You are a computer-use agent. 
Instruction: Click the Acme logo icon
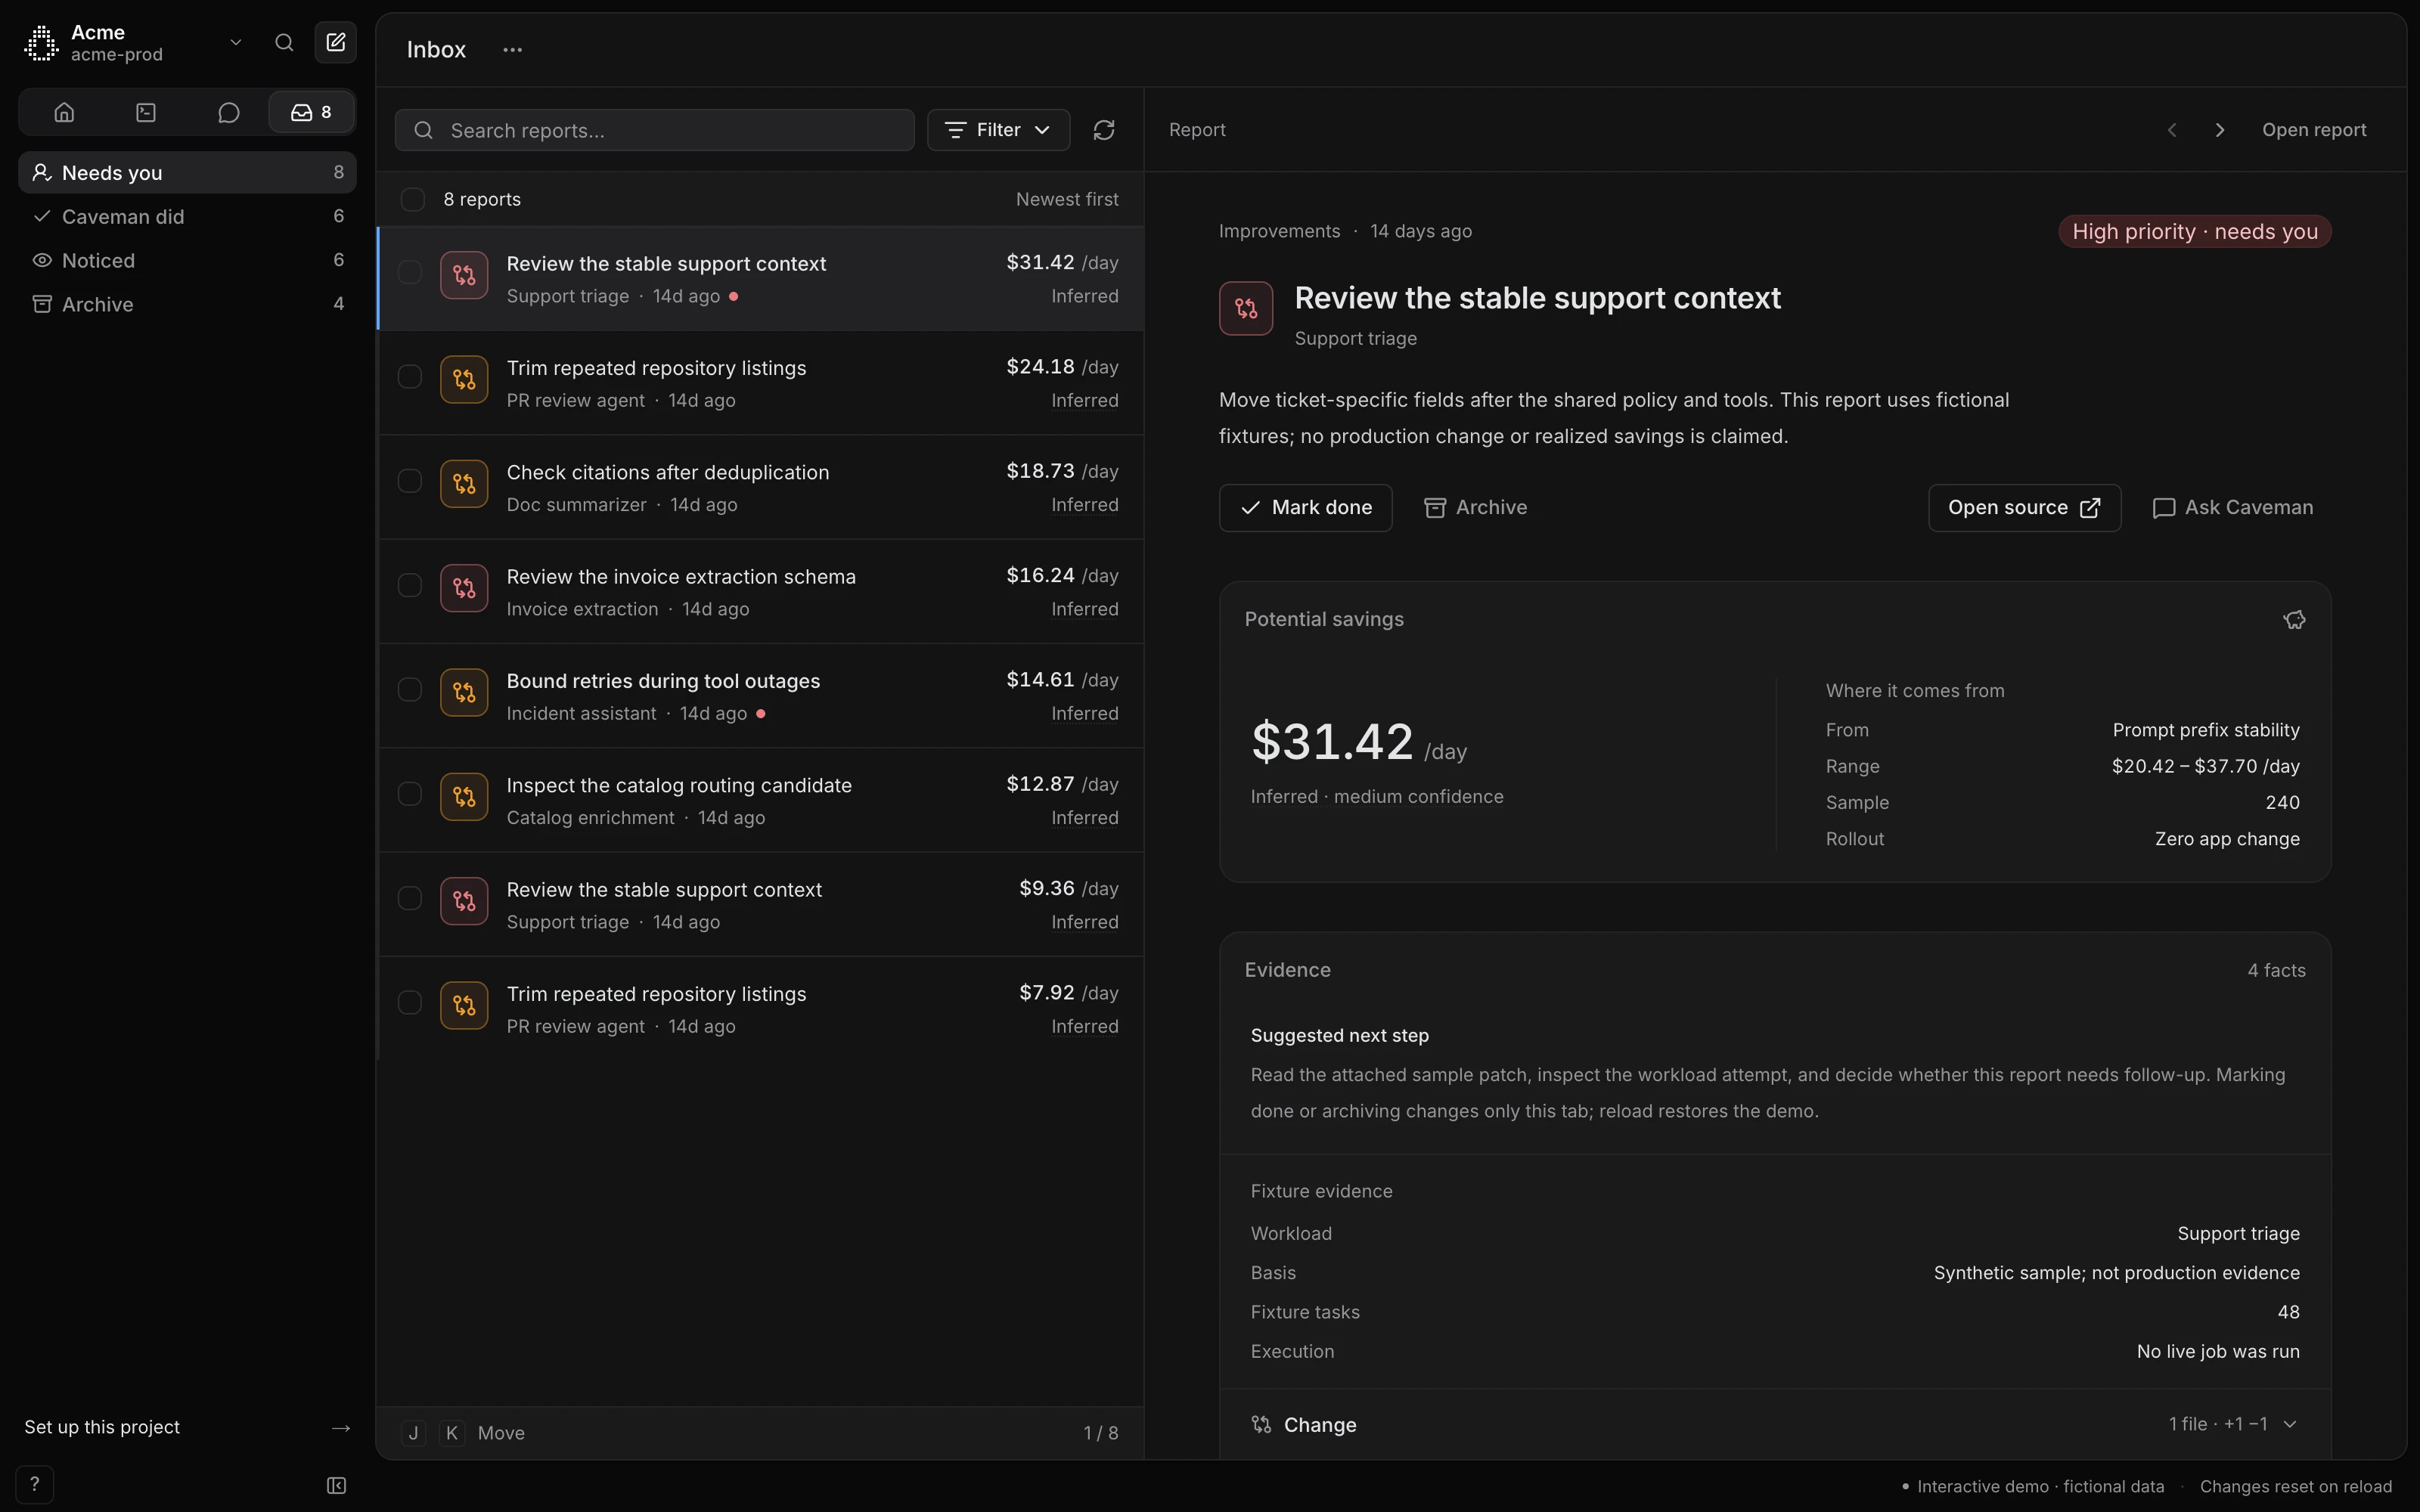click(41, 43)
